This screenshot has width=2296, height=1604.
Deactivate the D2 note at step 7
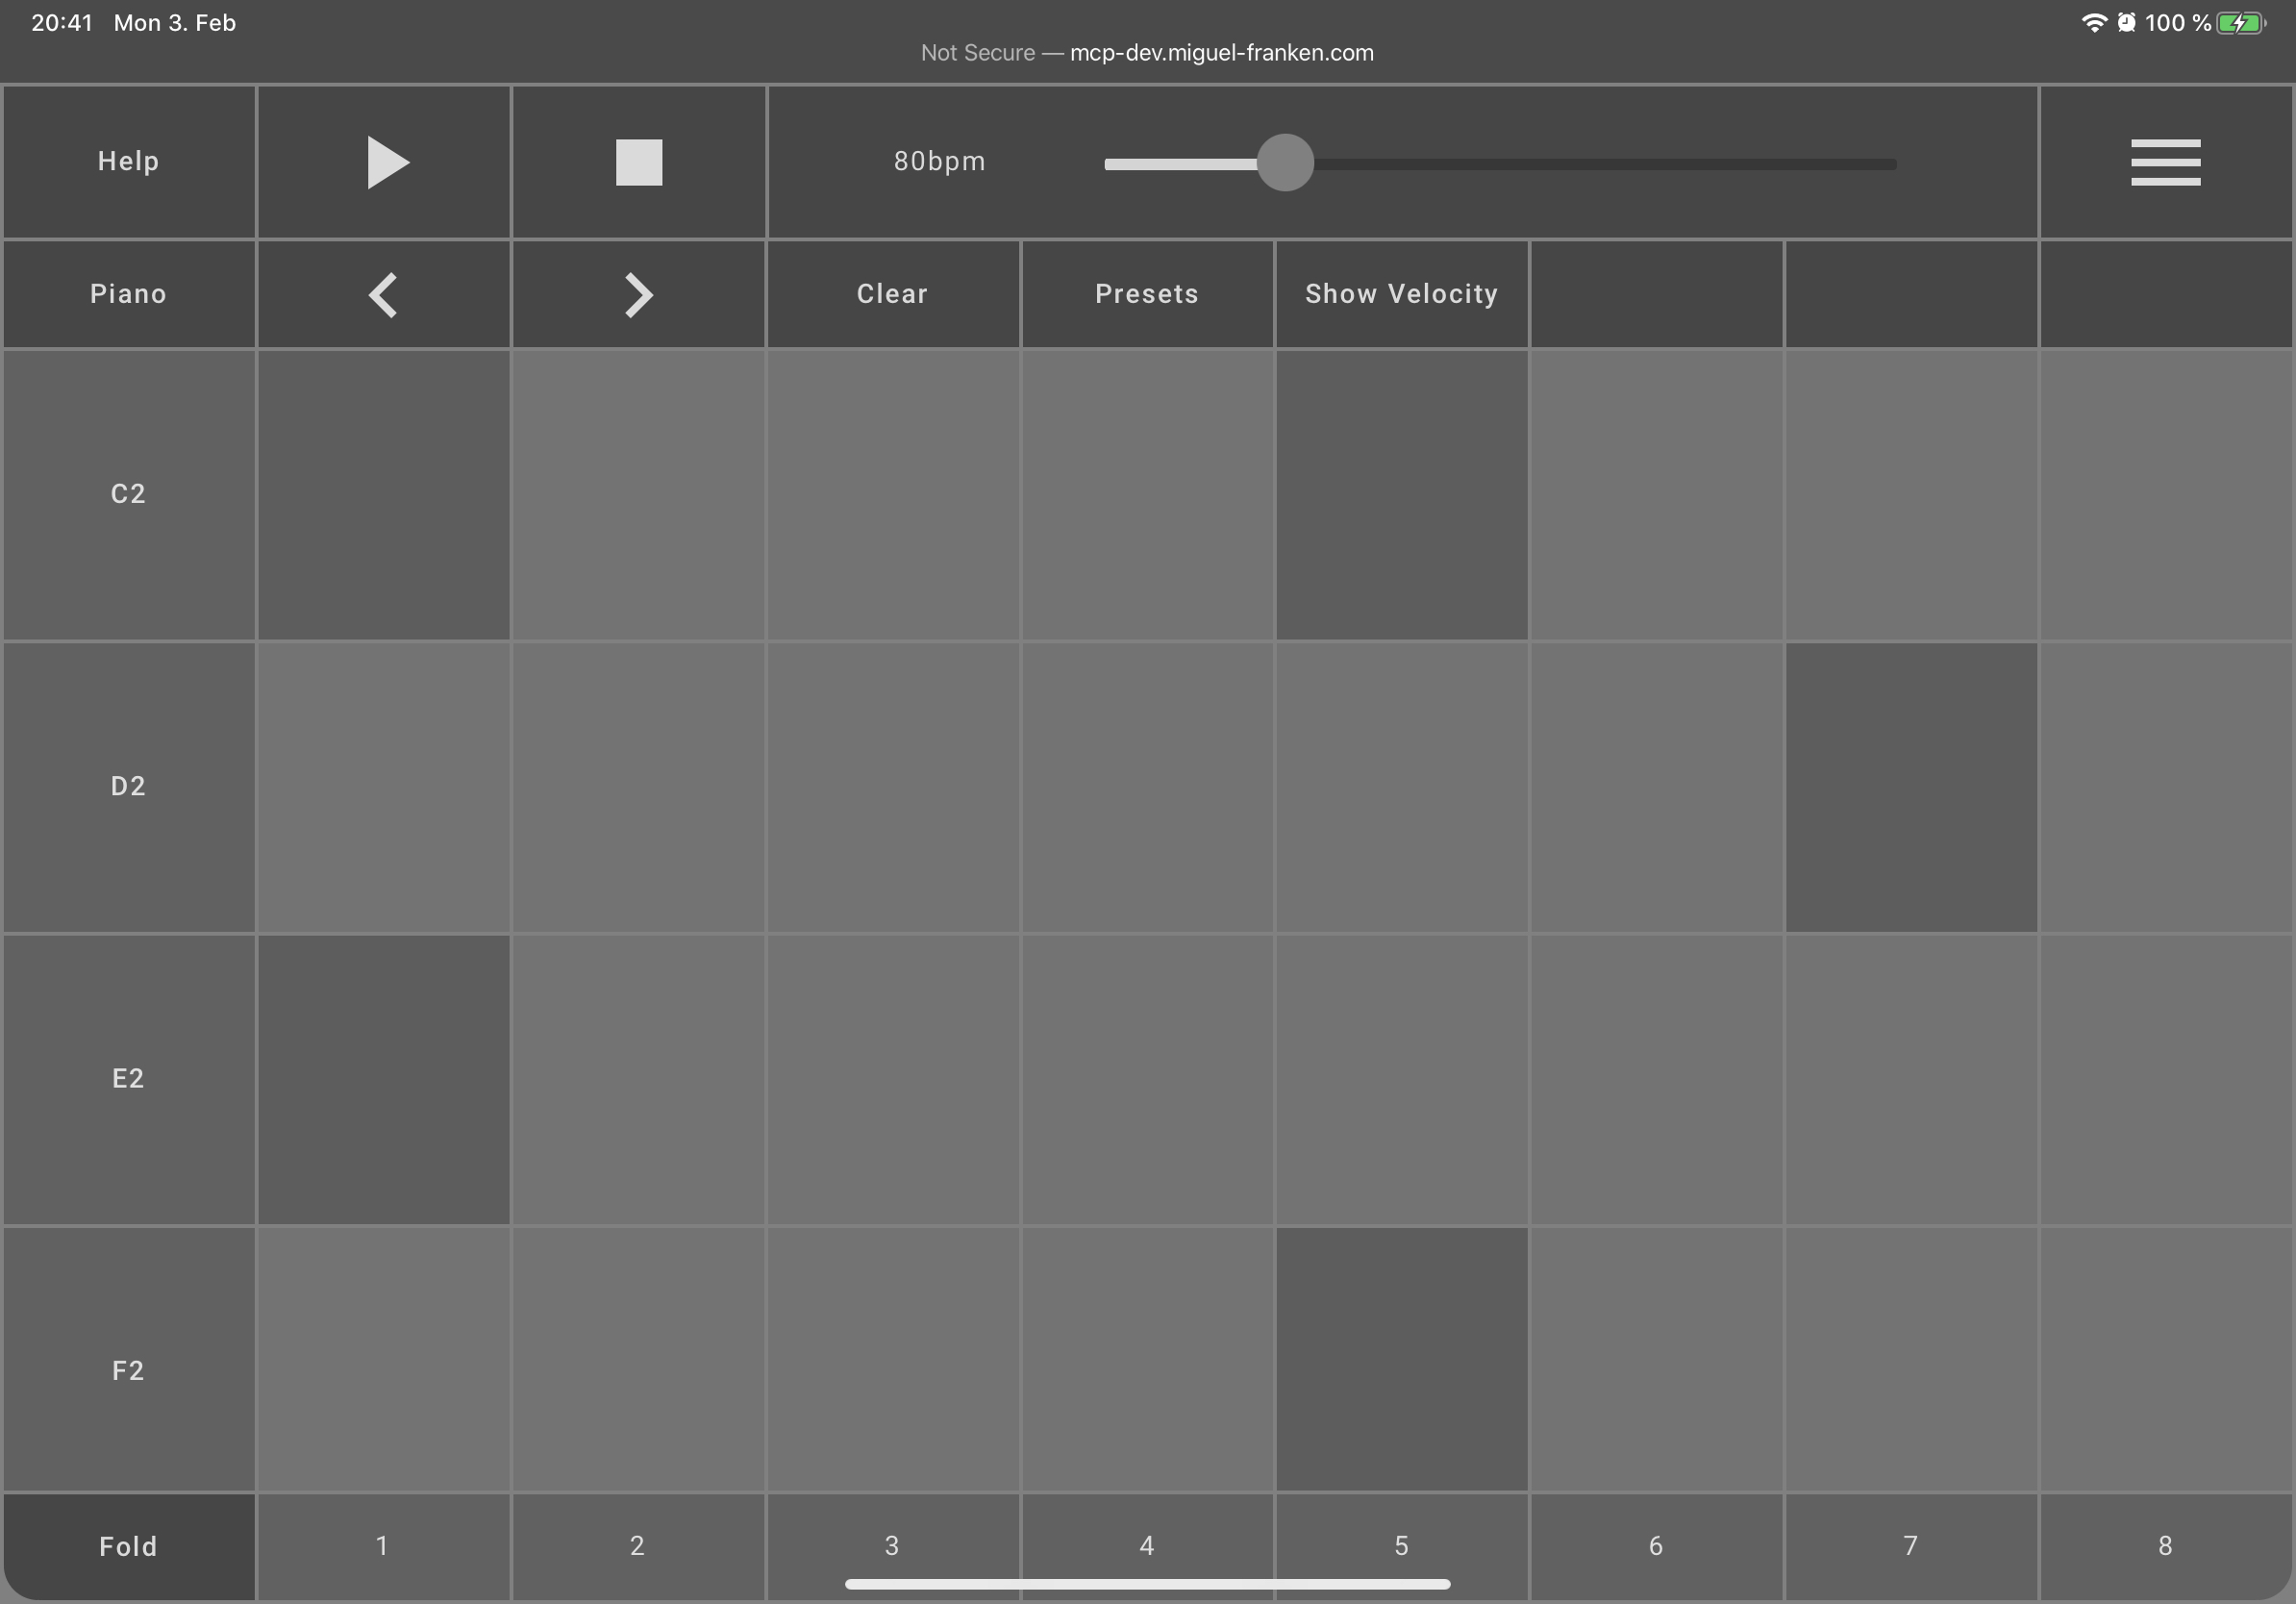pos(1911,787)
